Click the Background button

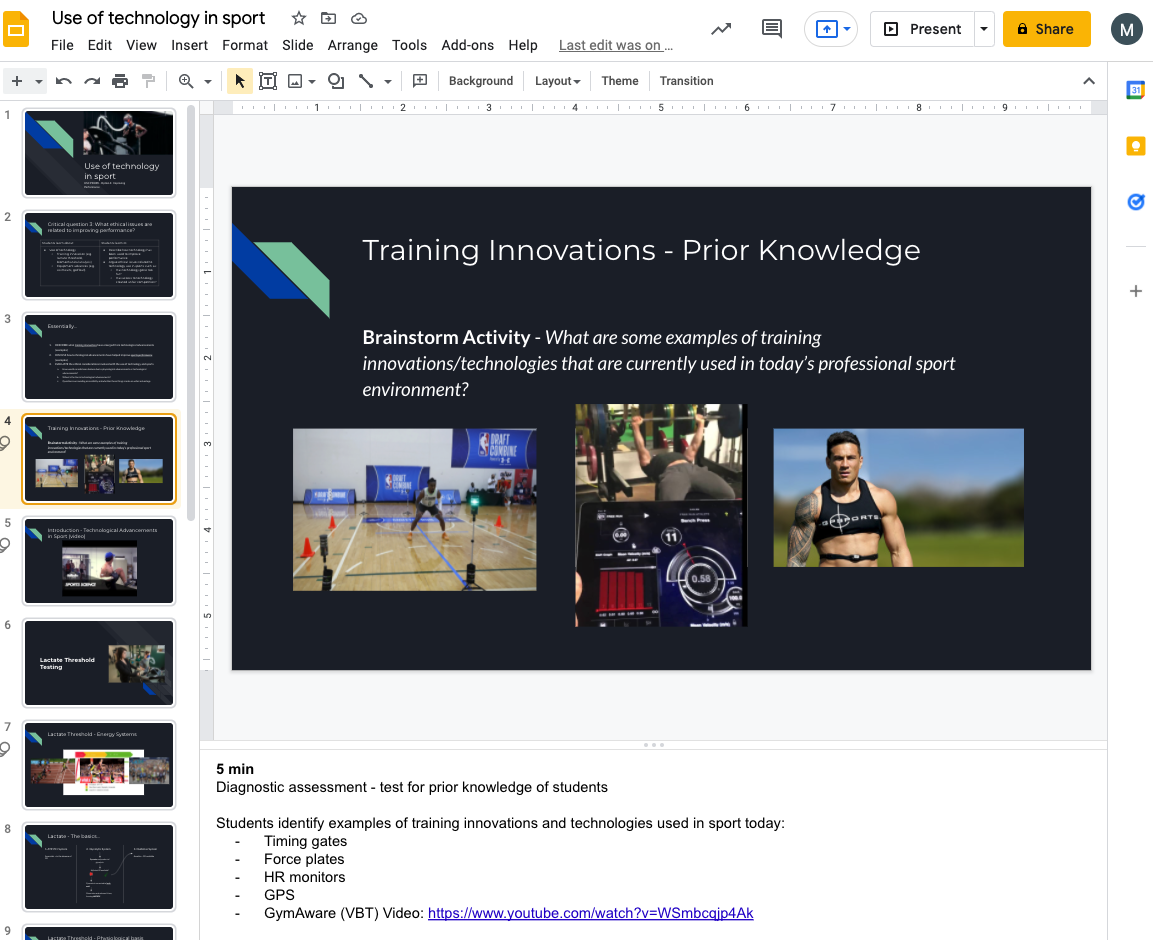[481, 81]
